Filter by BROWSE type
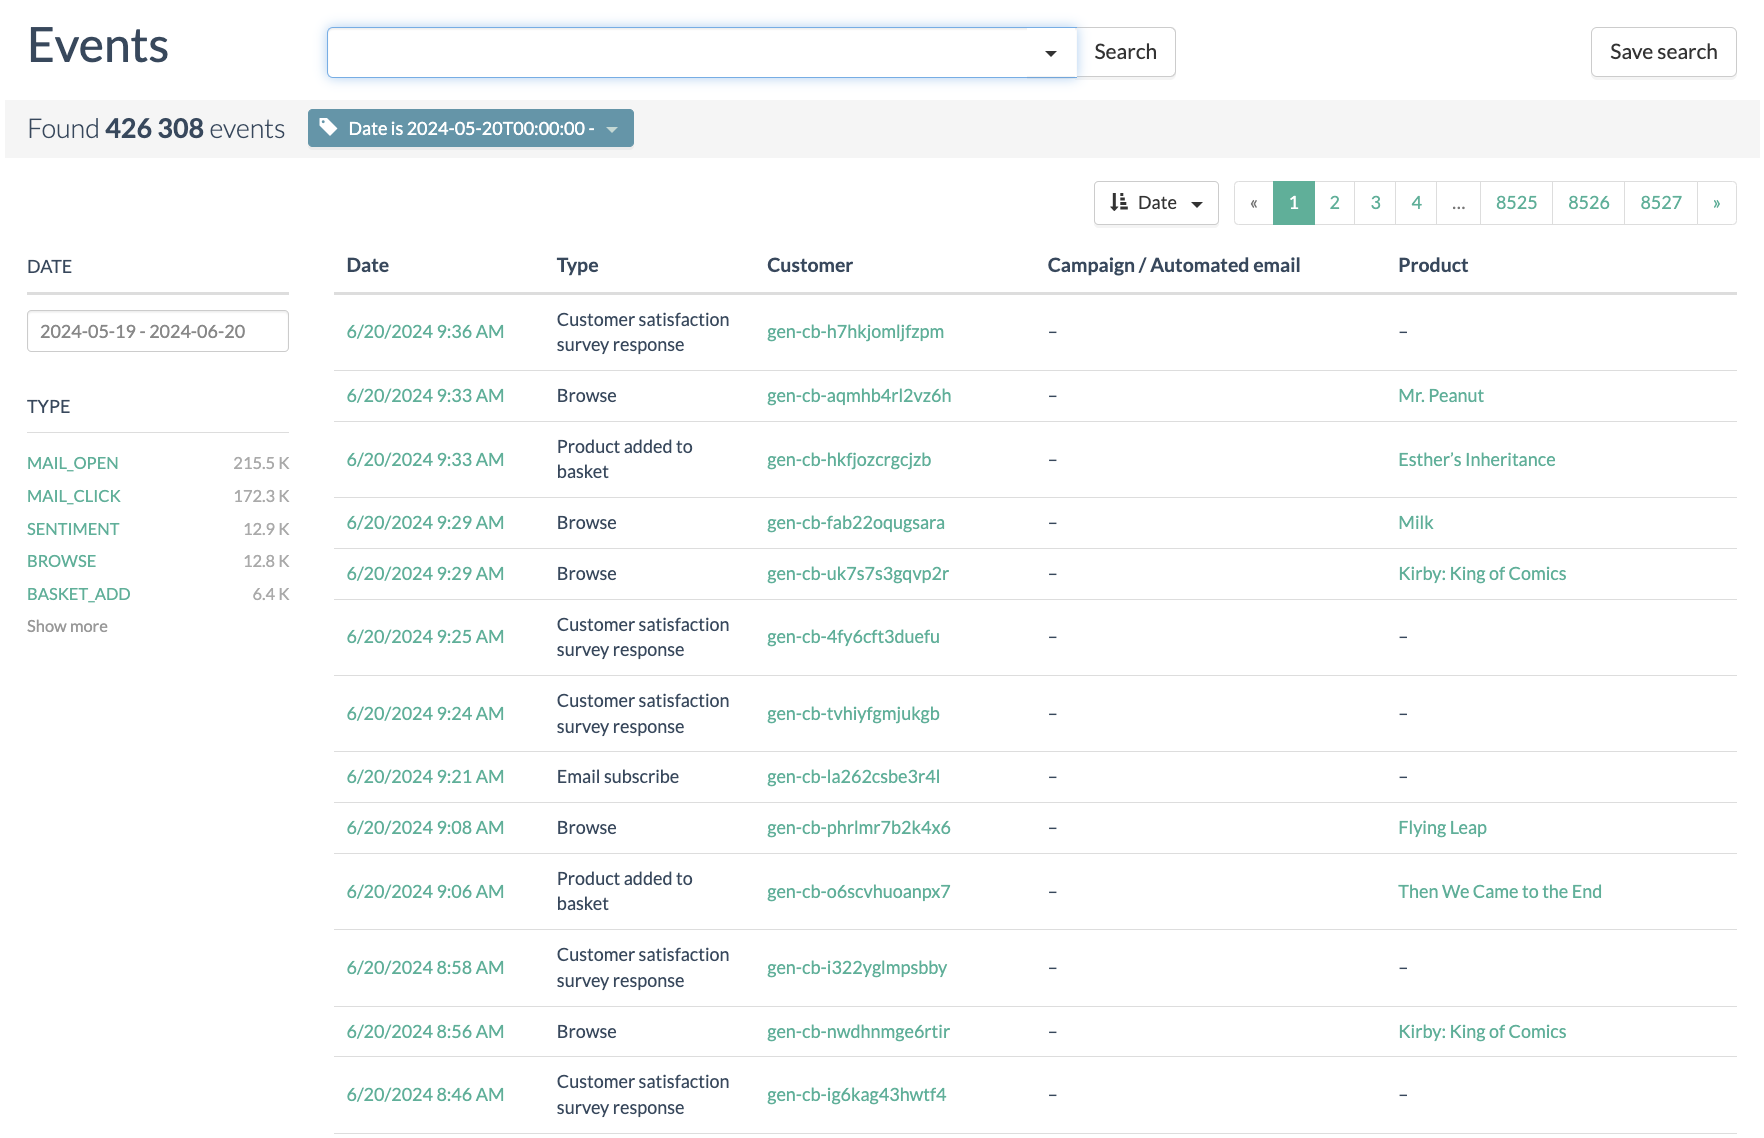This screenshot has height=1138, width=1764. click(62, 561)
